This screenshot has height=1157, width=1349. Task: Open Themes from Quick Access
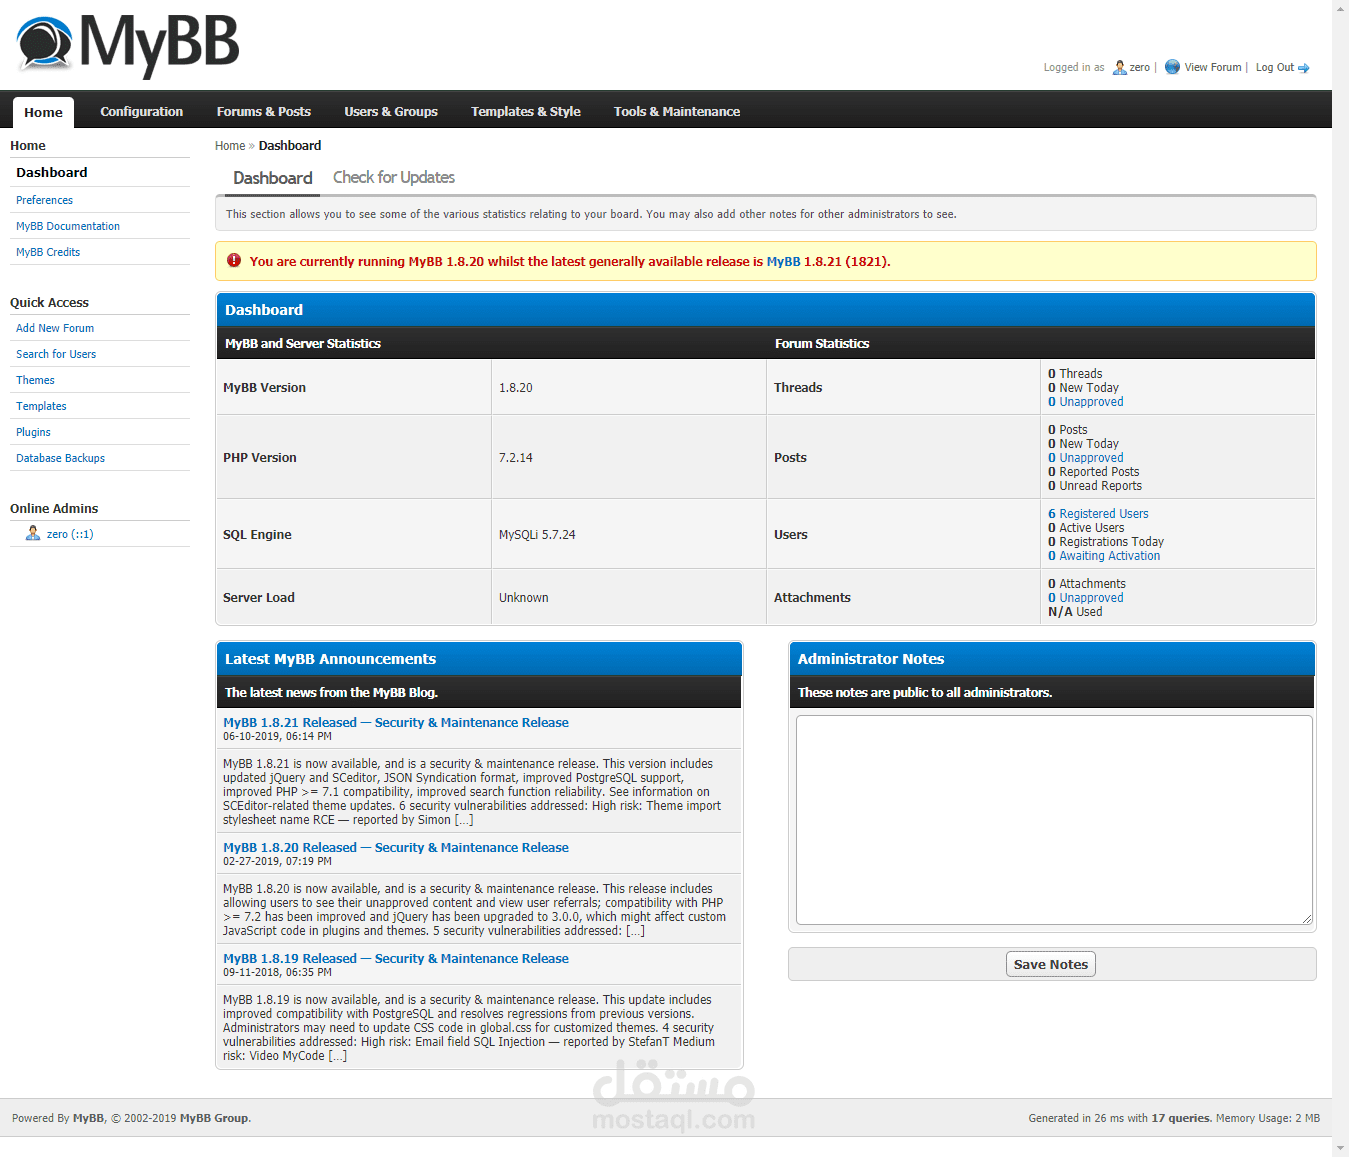(35, 380)
